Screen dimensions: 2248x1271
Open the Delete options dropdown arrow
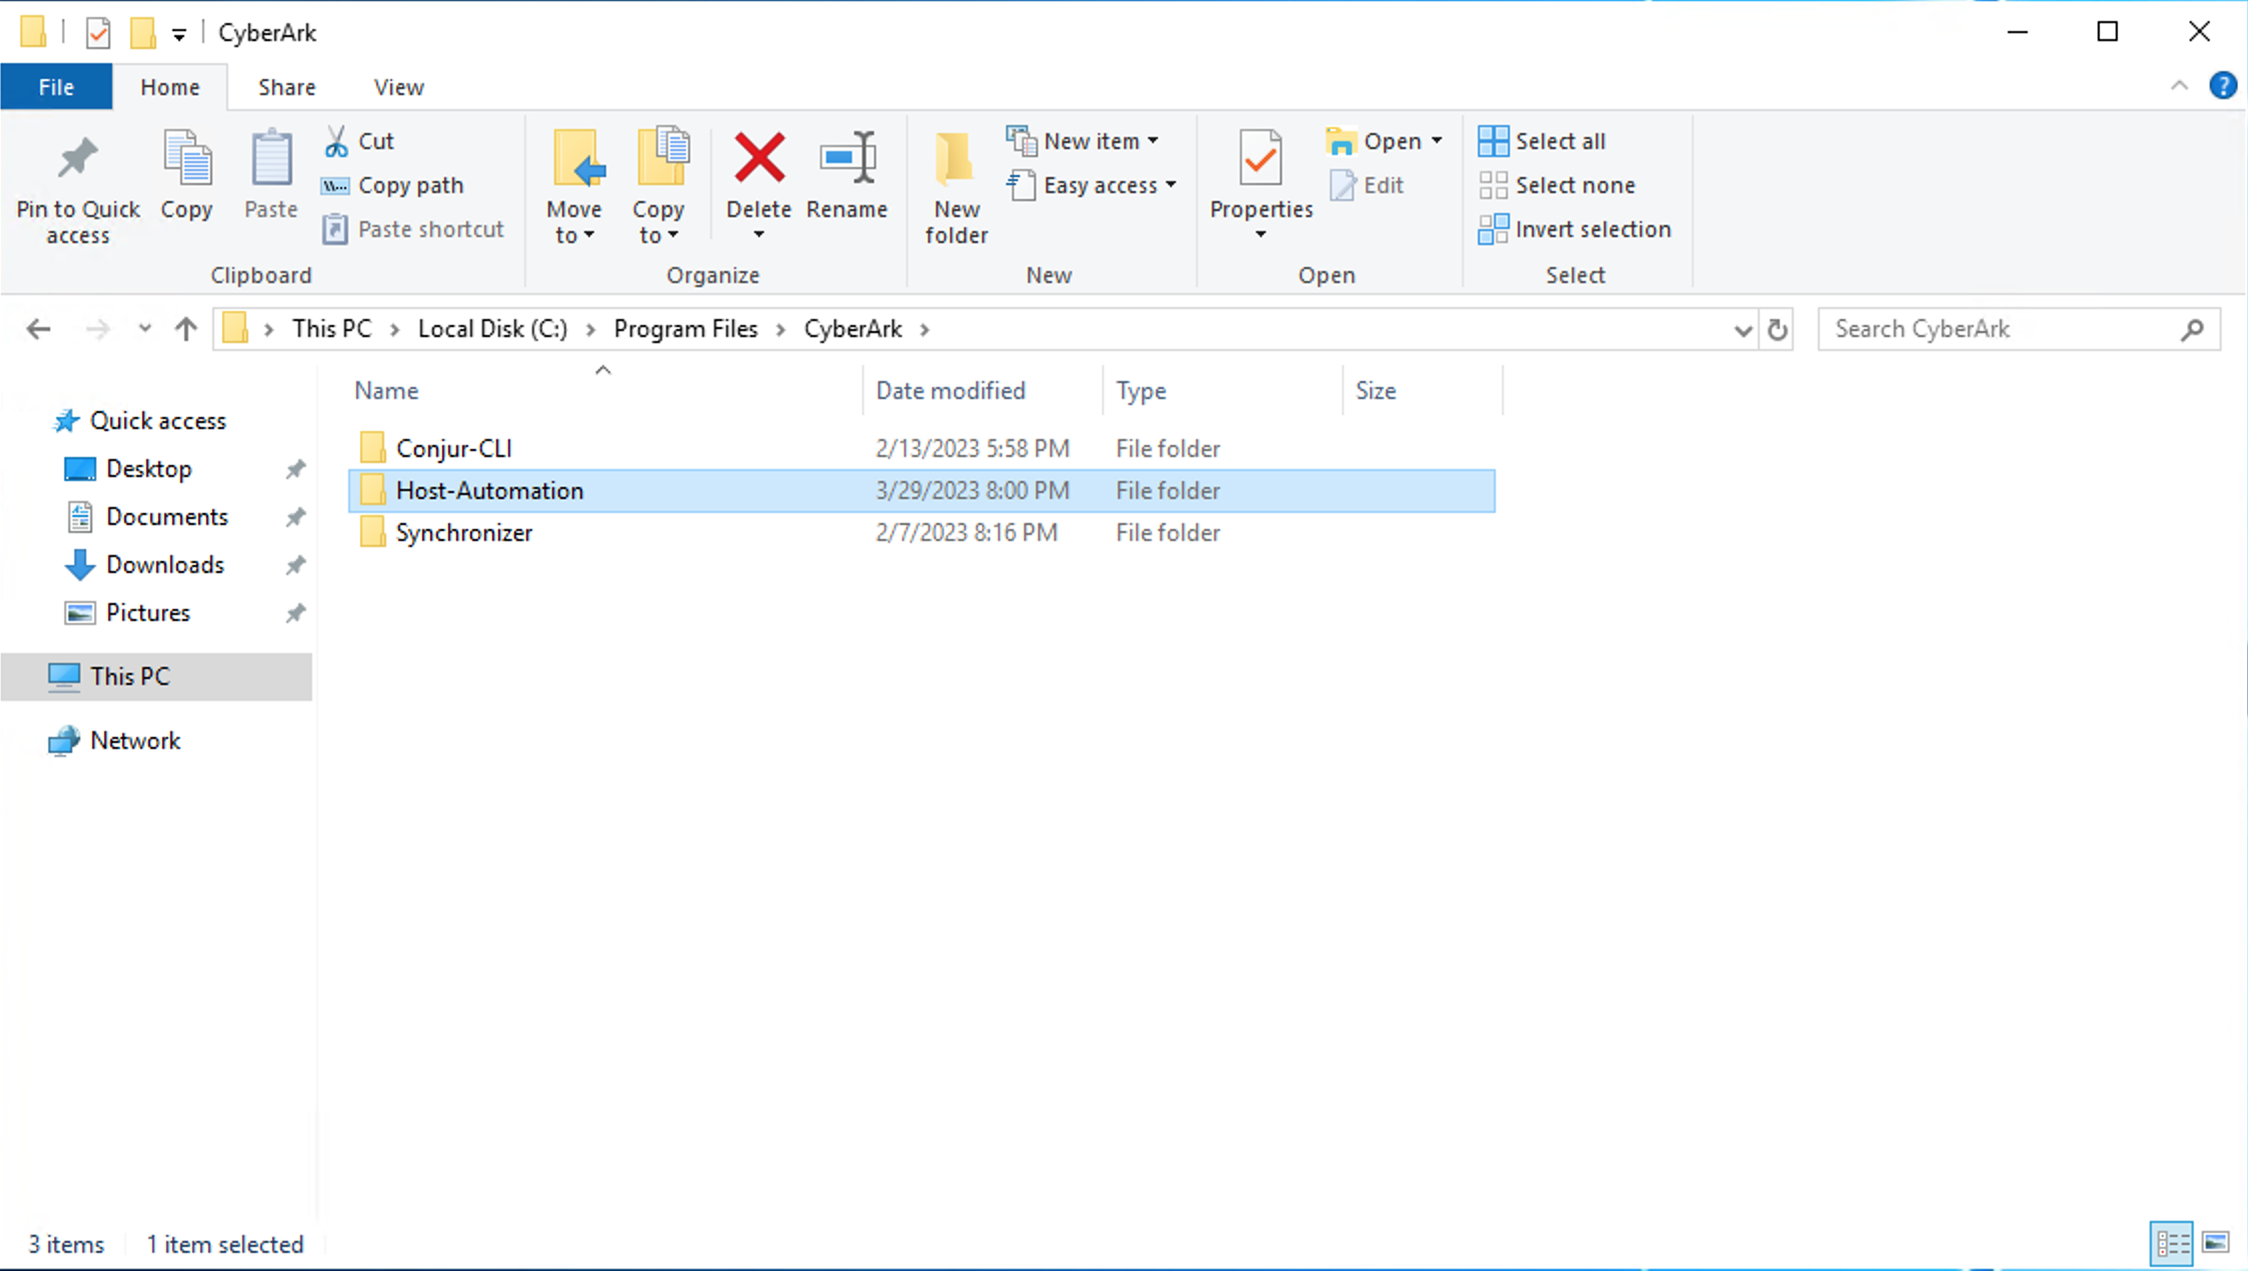759,235
